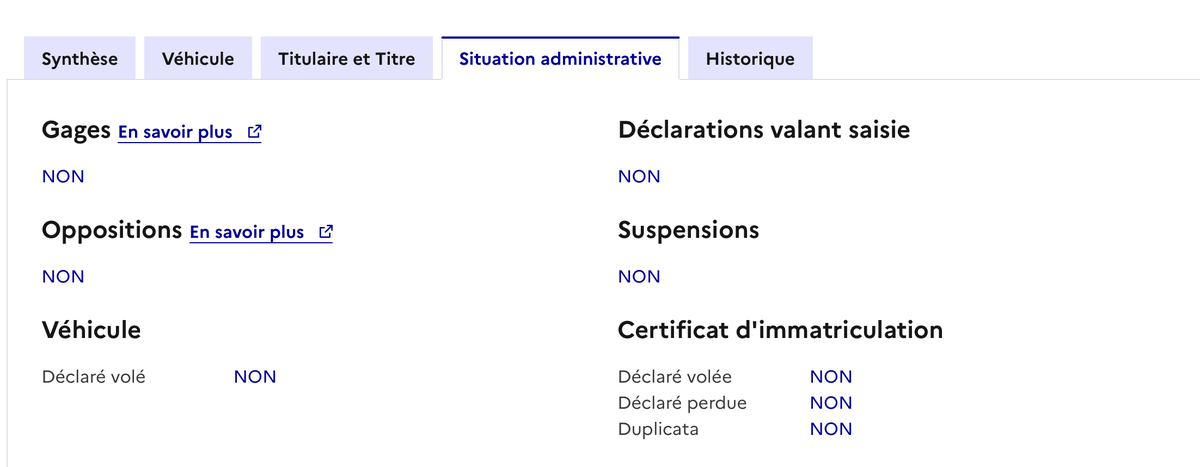Click the Oppositions heading
The width and height of the screenshot is (1200, 467).
[111, 230]
